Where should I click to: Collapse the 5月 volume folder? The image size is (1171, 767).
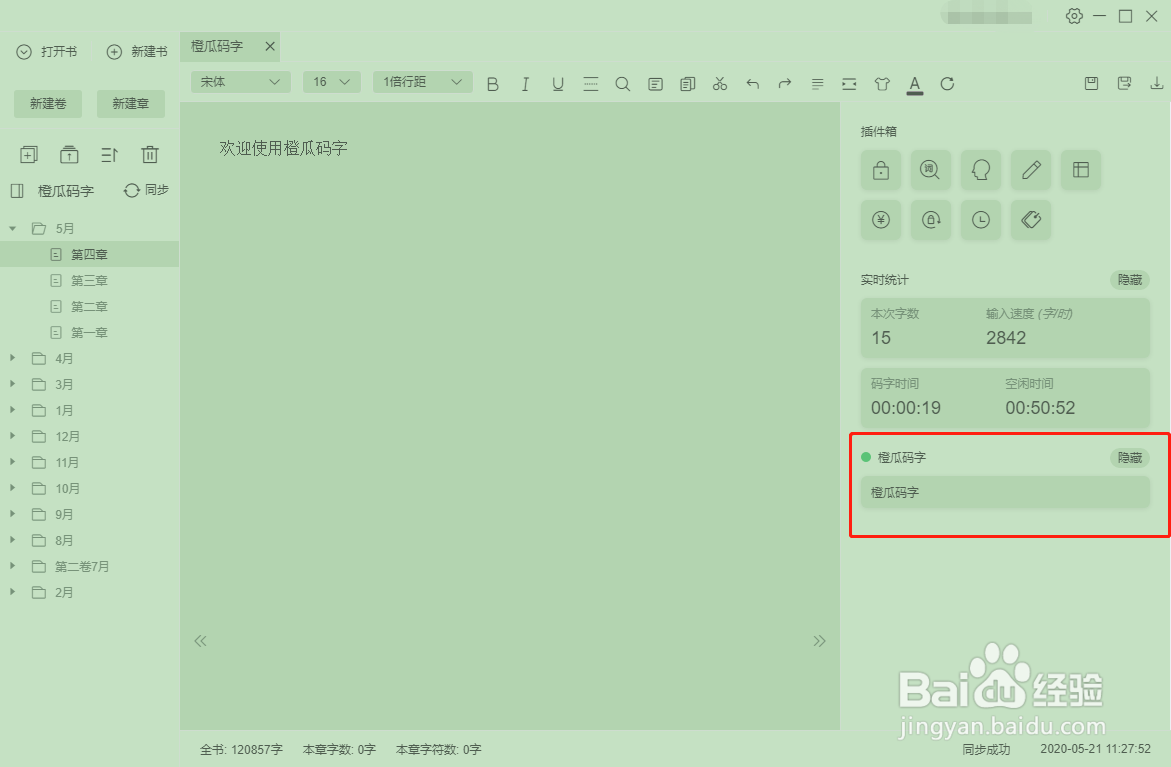tap(13, 228)
